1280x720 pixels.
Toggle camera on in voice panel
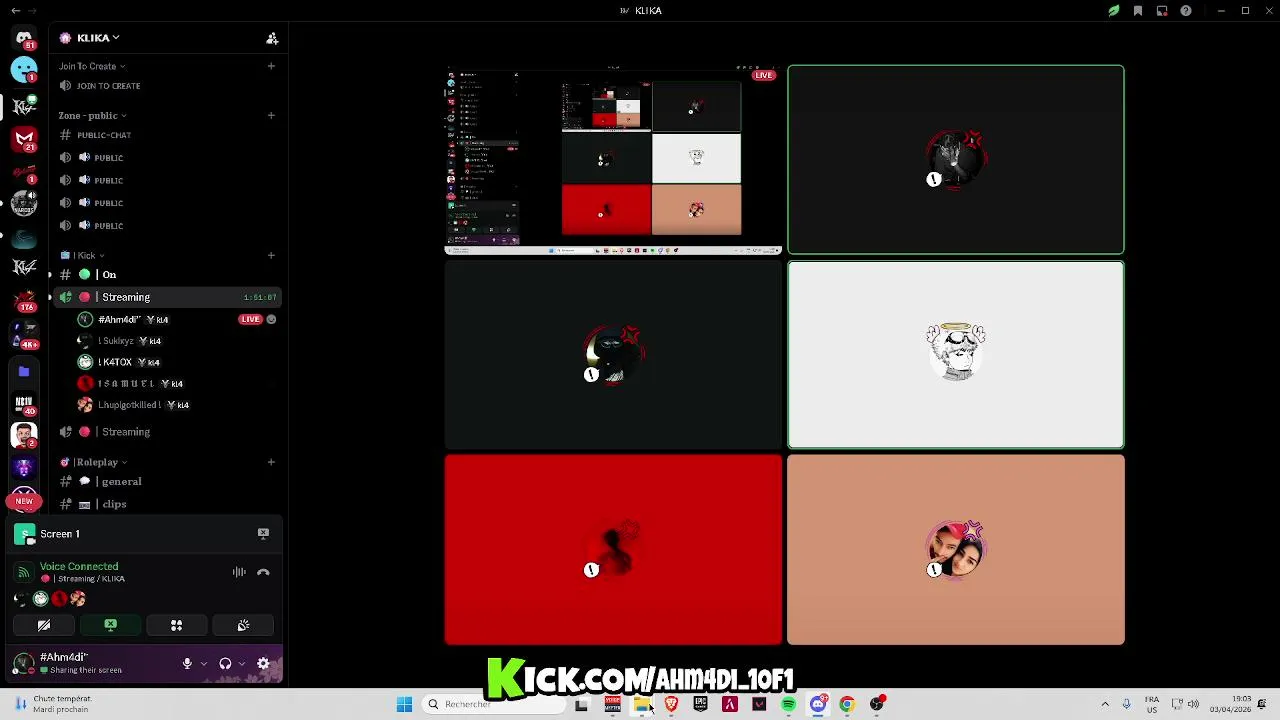(x=44, y=626)
